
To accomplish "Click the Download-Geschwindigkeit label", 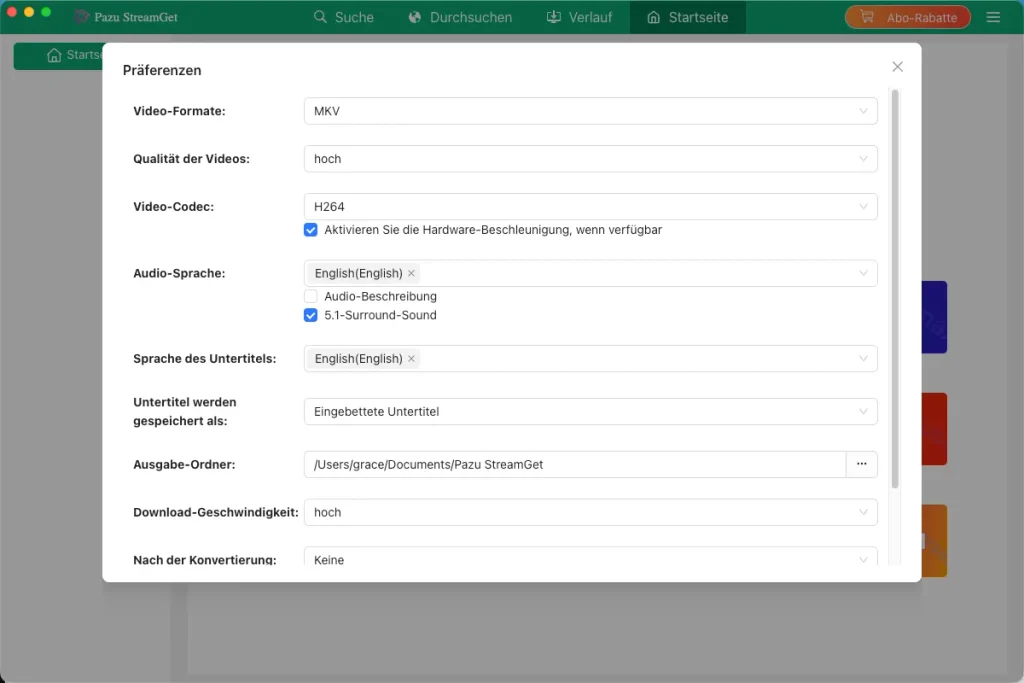I will pyautogui.click(x=216, y=512).
